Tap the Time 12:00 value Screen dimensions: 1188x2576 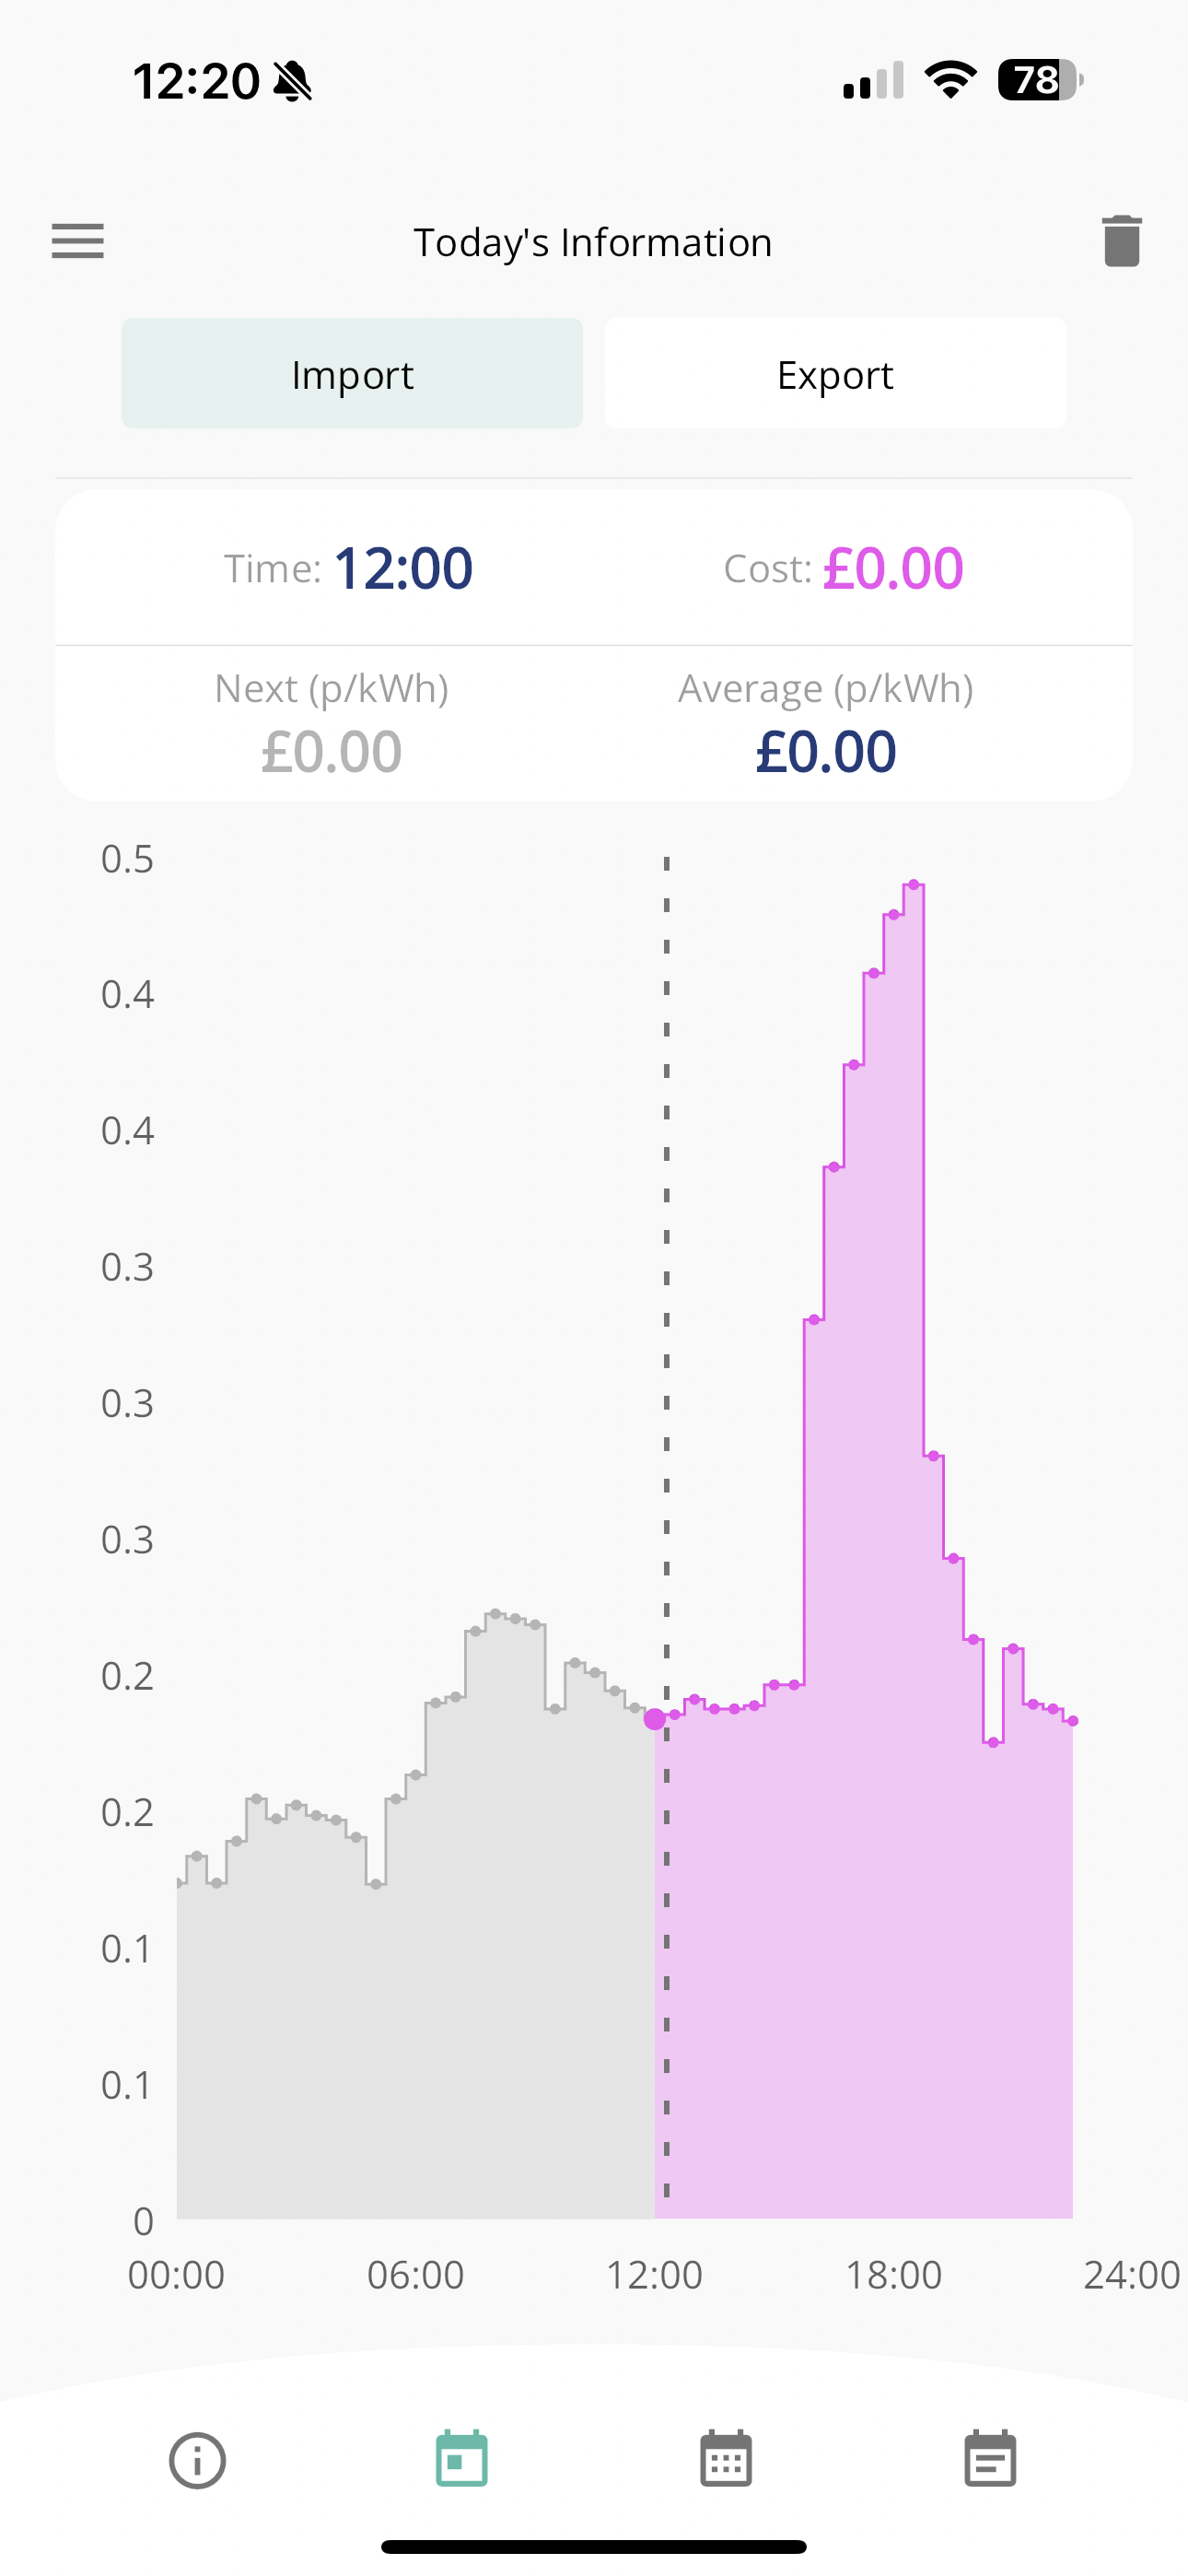click(x=403, y=568)
